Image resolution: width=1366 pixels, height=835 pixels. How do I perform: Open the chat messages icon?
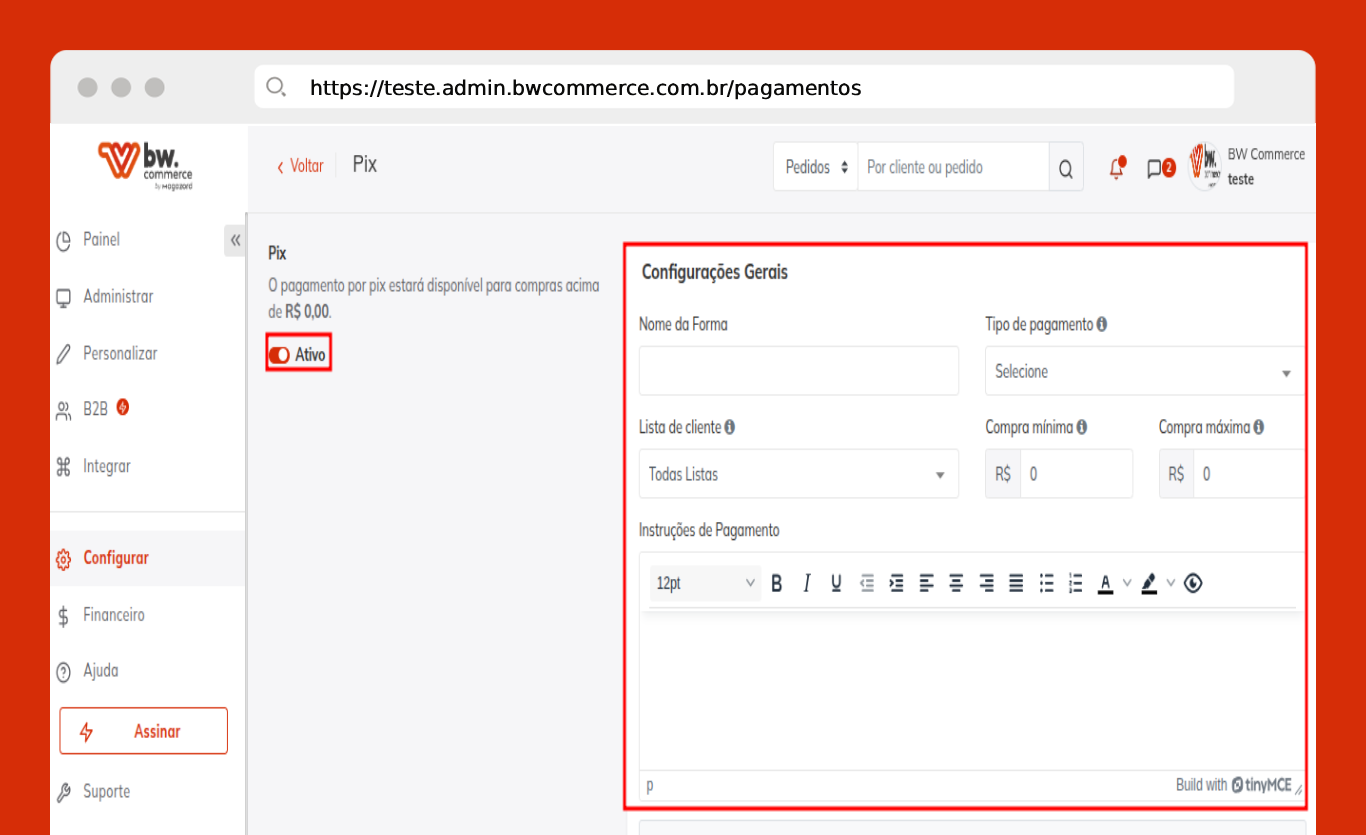(x=1155, y=168)
